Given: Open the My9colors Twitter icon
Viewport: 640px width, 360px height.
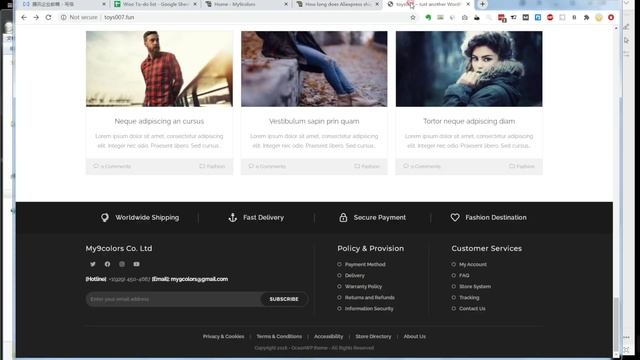Looking at the screenshot, I should pos(93,264).
